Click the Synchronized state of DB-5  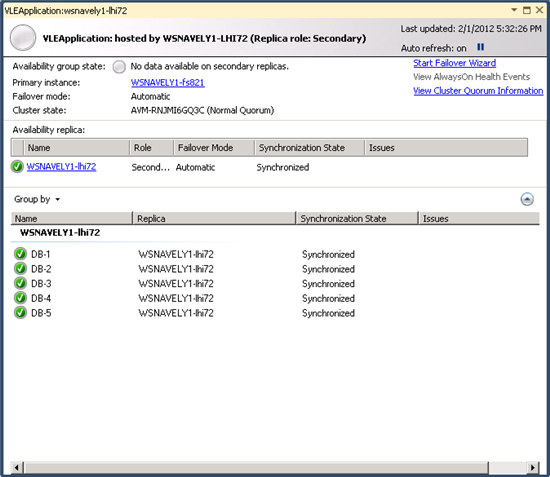(328, 313)
